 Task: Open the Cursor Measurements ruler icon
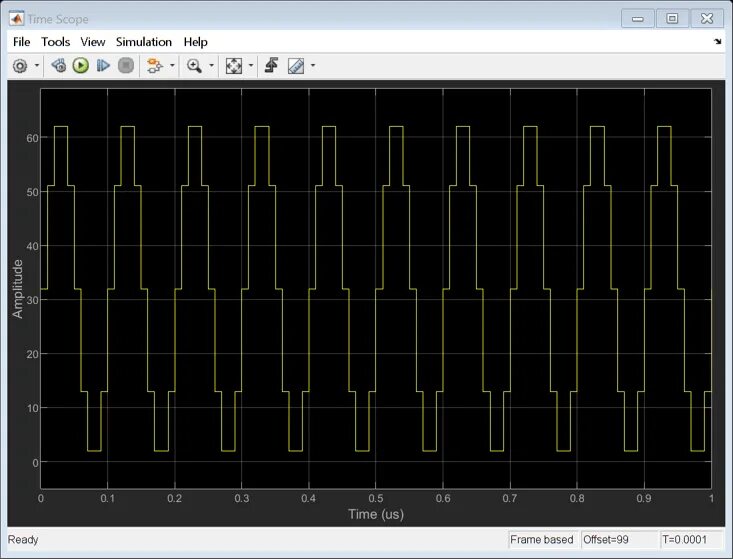296,66
